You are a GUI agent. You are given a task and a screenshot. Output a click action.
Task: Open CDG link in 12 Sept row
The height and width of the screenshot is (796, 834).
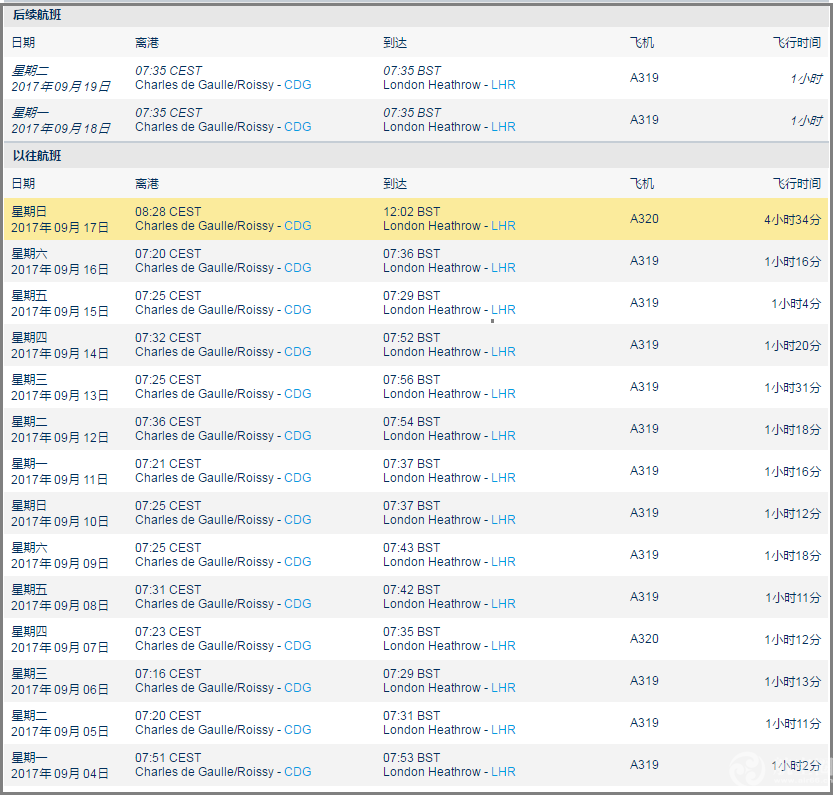[297, 436]
